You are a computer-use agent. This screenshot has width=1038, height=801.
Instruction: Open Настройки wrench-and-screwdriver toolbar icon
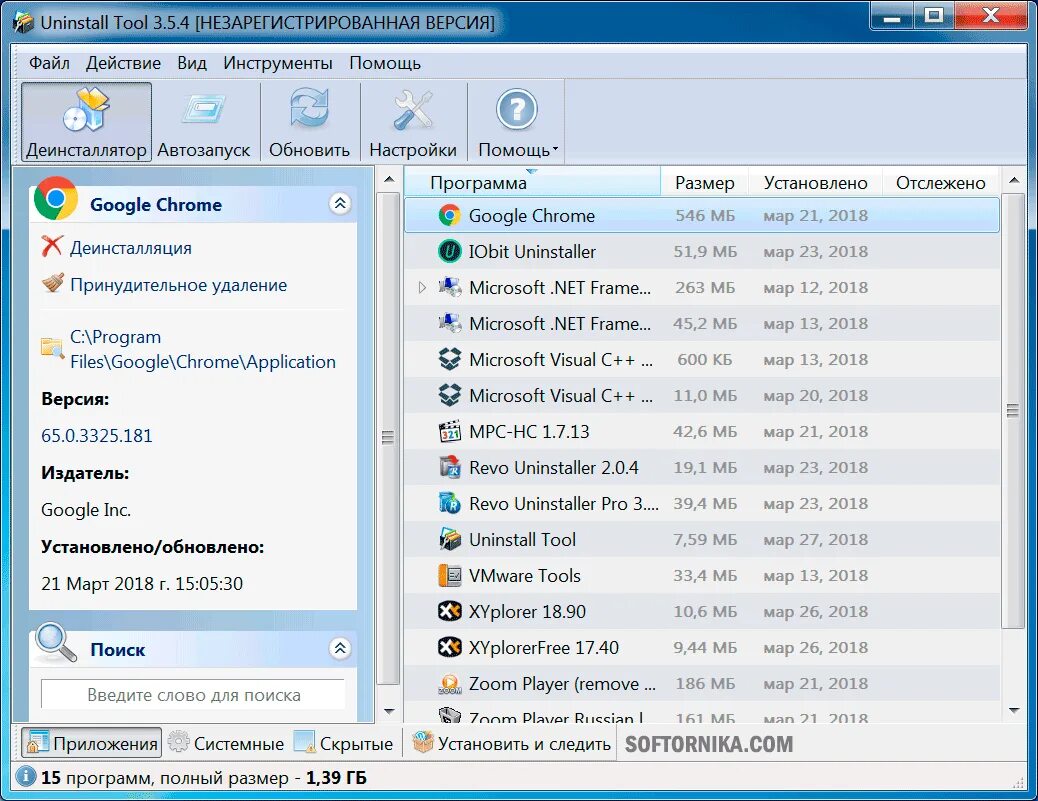[x=413, y=109]
